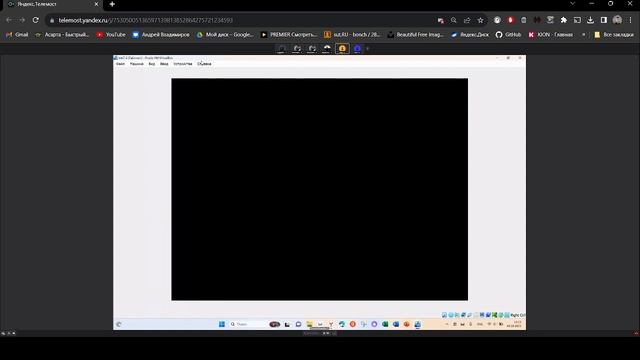The width and height of the screenshot is (640, 360).
Task: Open the browser profile avatar
Action: [x=617, y=20]
